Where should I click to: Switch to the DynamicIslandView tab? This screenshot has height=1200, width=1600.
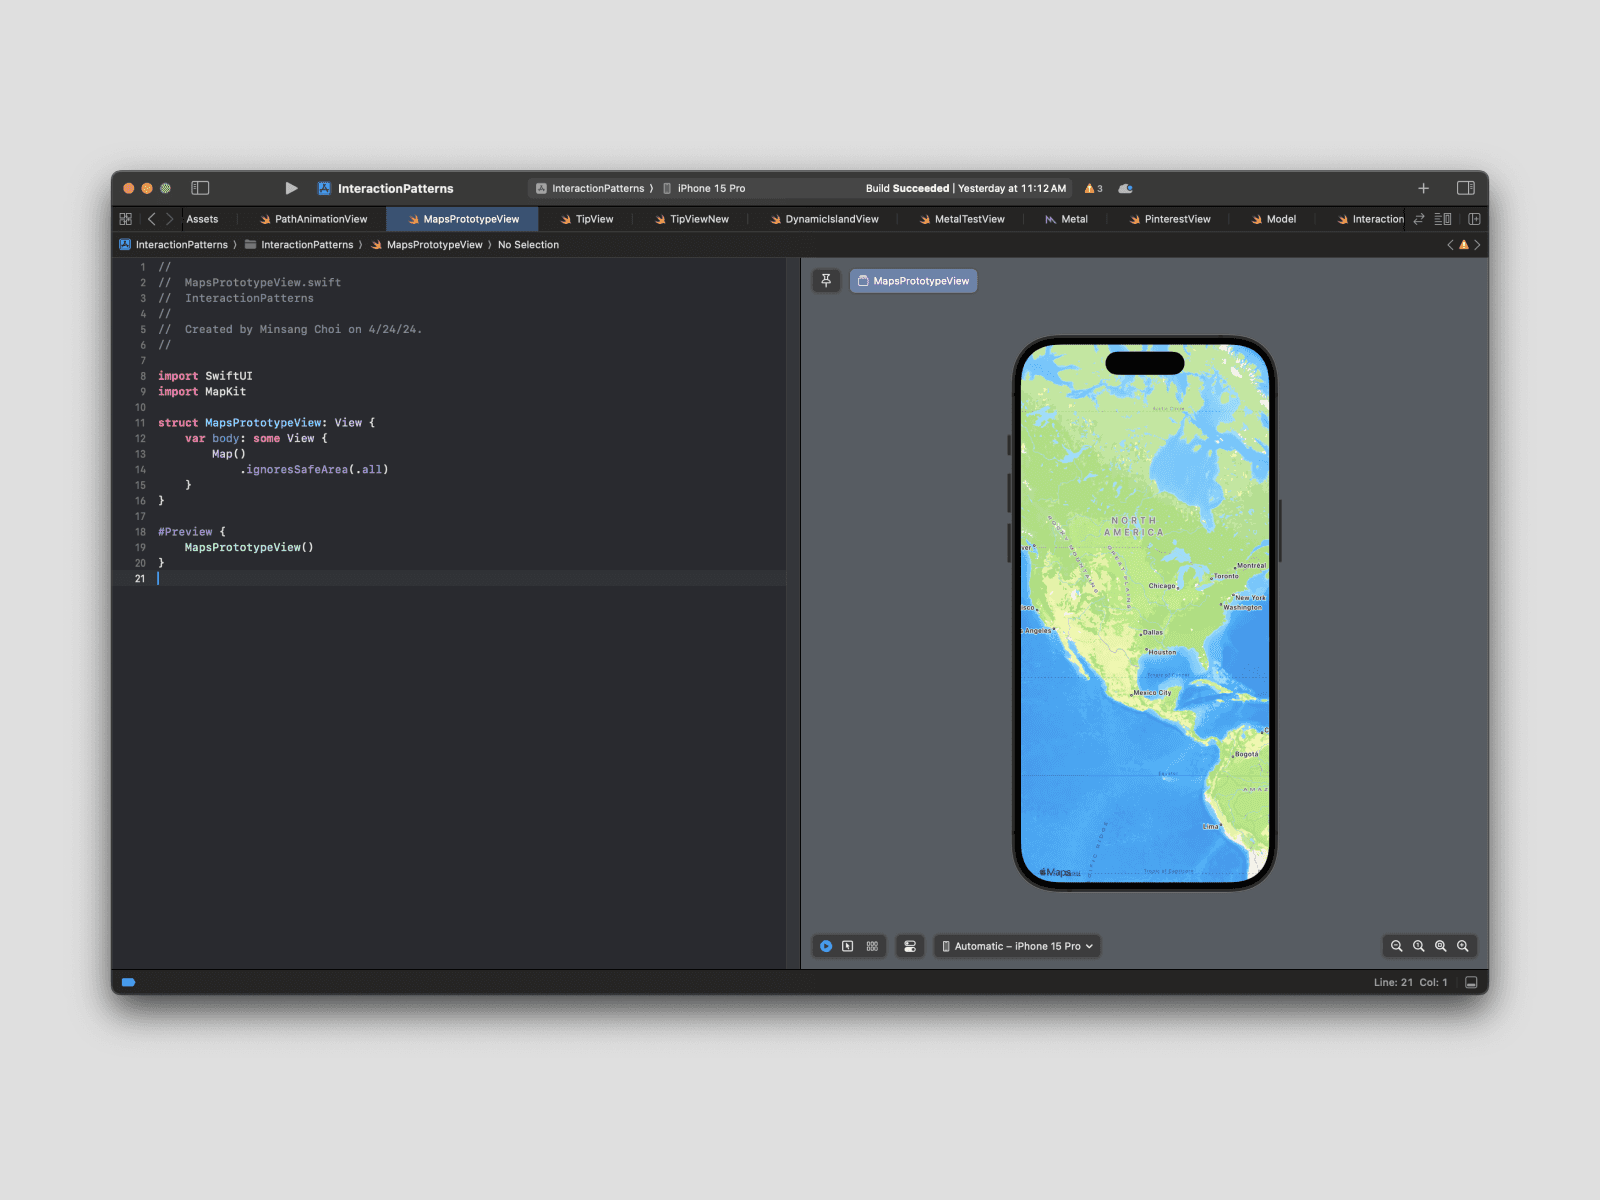tap(824, 219)
